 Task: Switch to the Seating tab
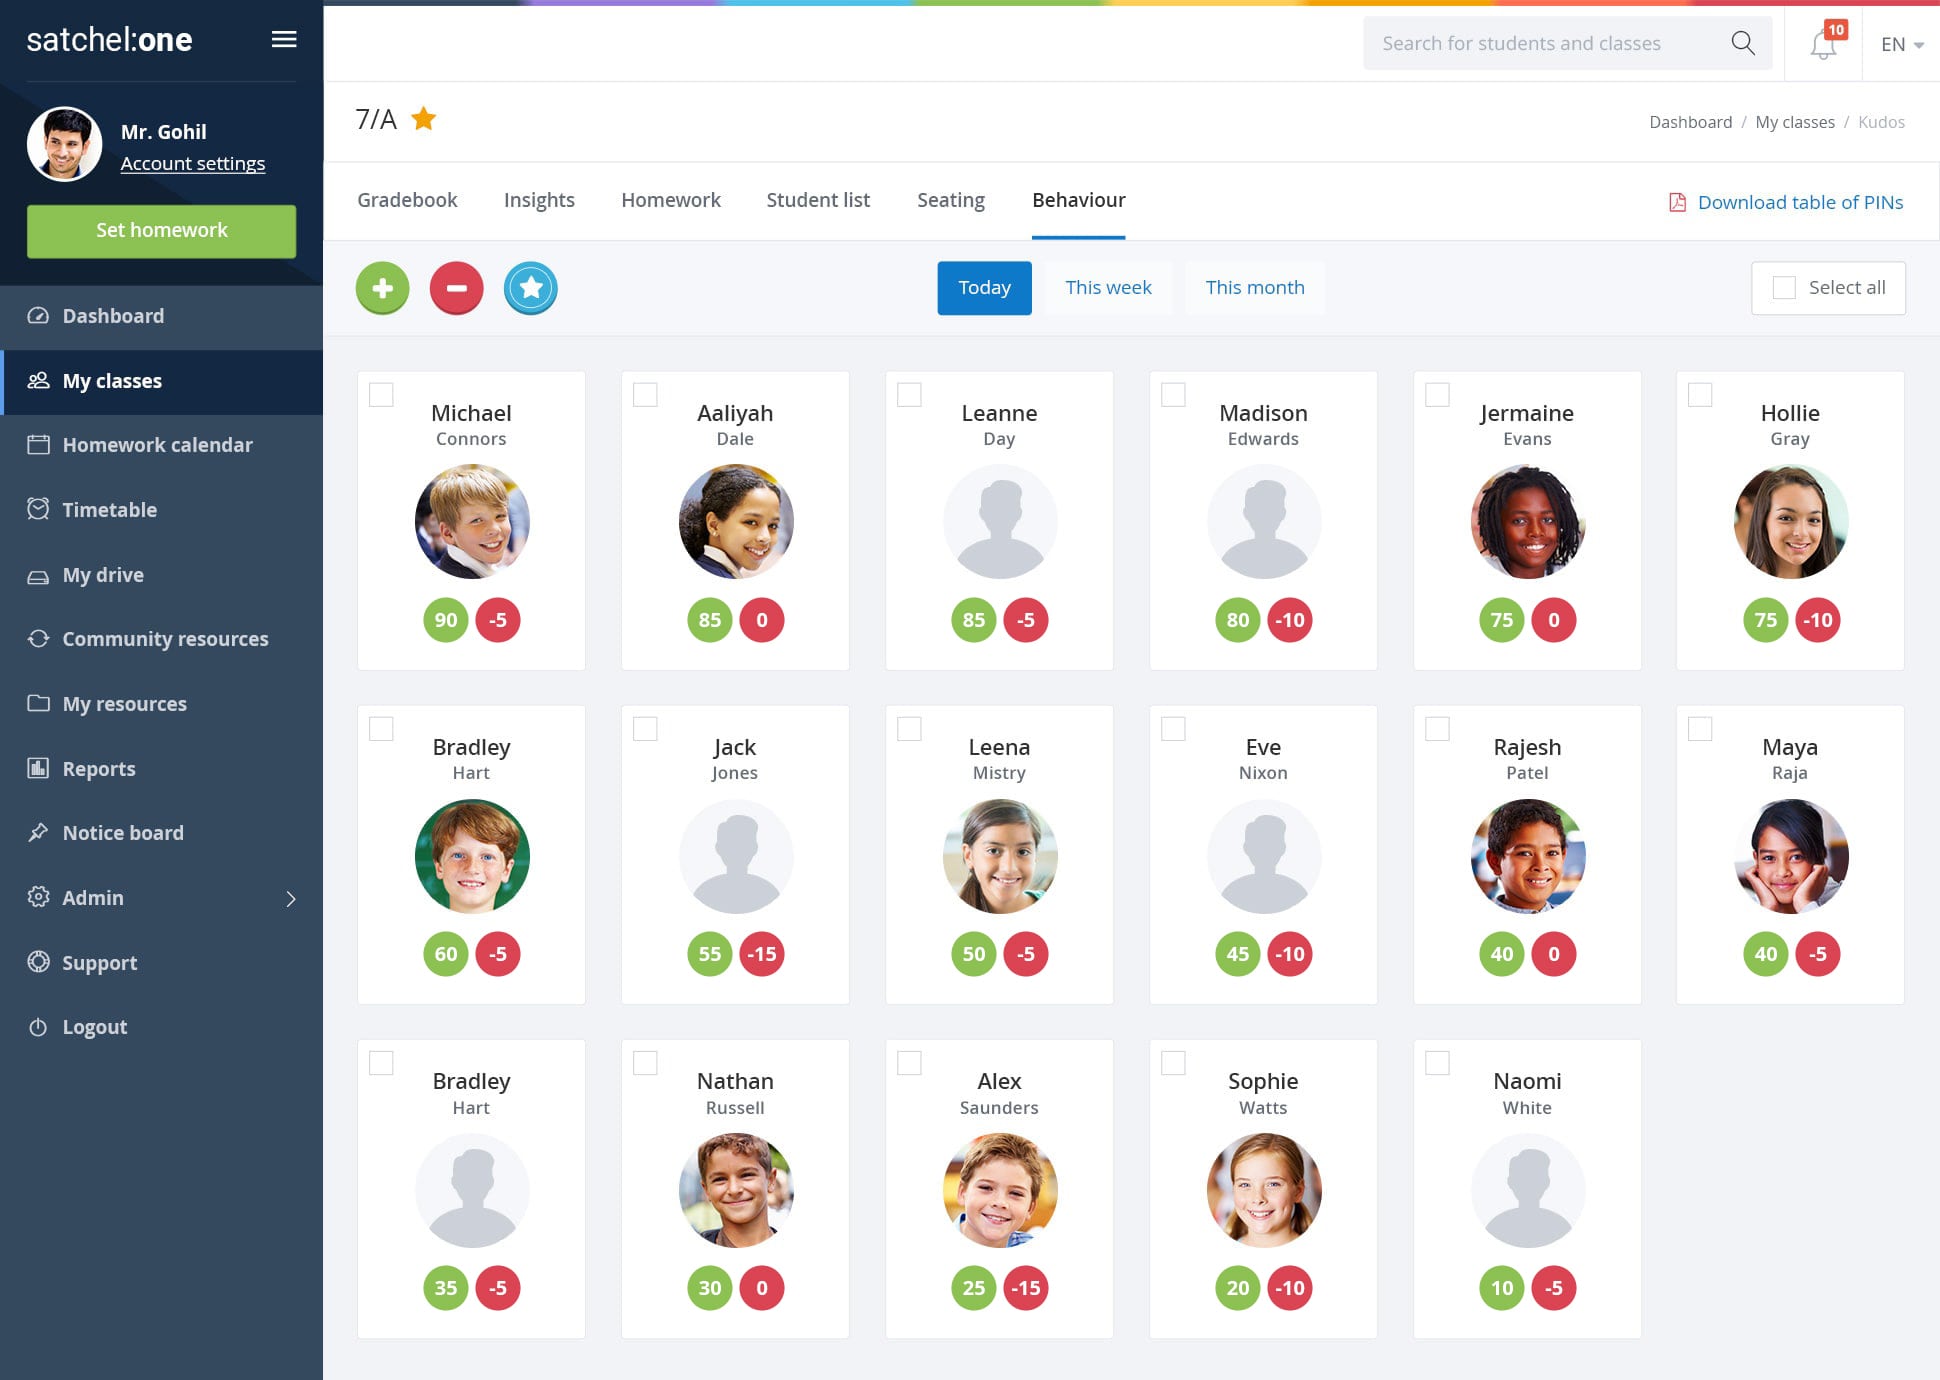[x=948, y=199]
